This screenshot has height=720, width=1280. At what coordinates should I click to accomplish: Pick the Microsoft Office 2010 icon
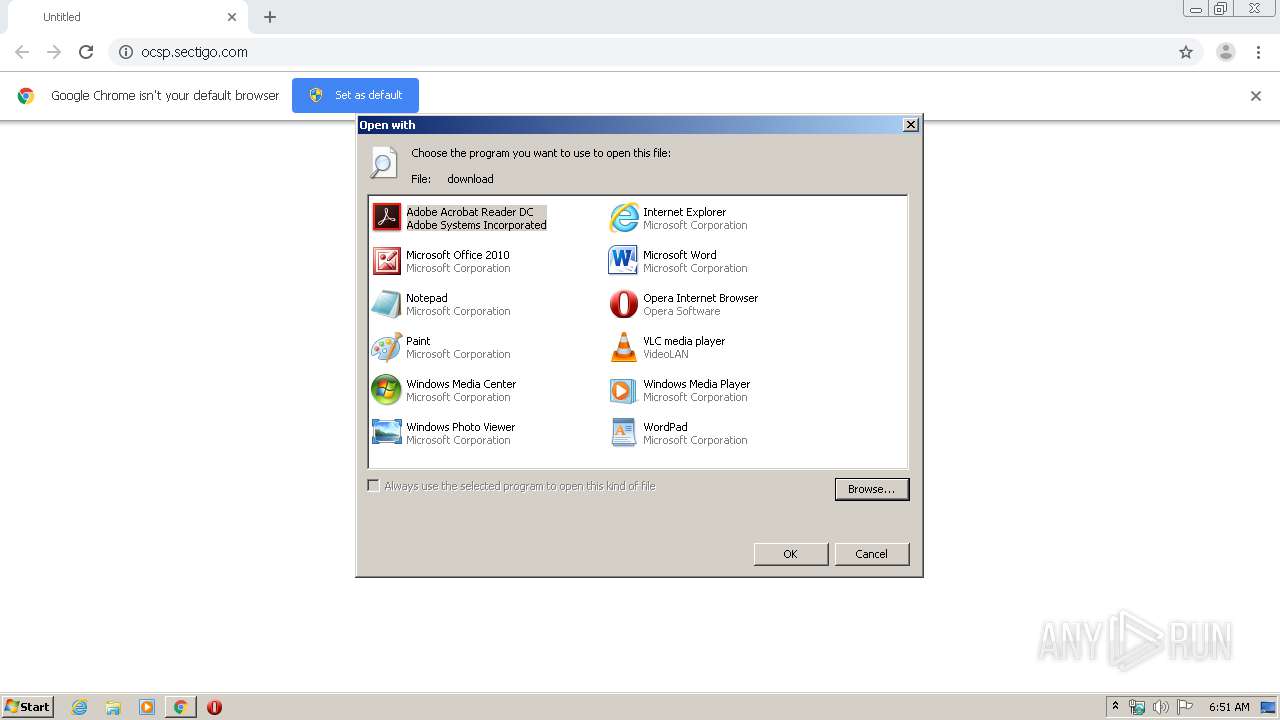click(386, 260)
